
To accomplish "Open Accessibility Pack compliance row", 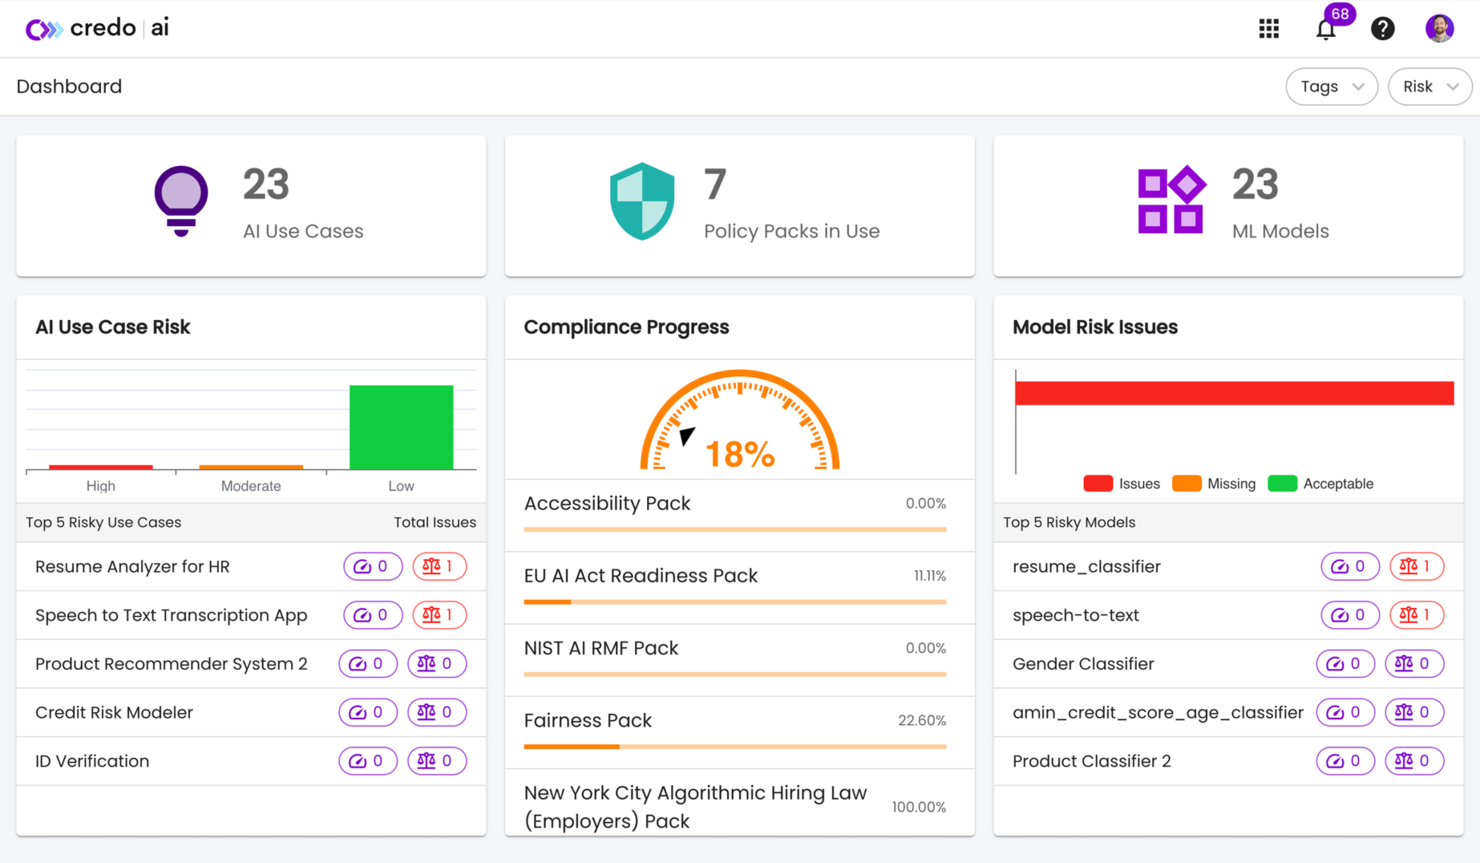I will [740, 515].
